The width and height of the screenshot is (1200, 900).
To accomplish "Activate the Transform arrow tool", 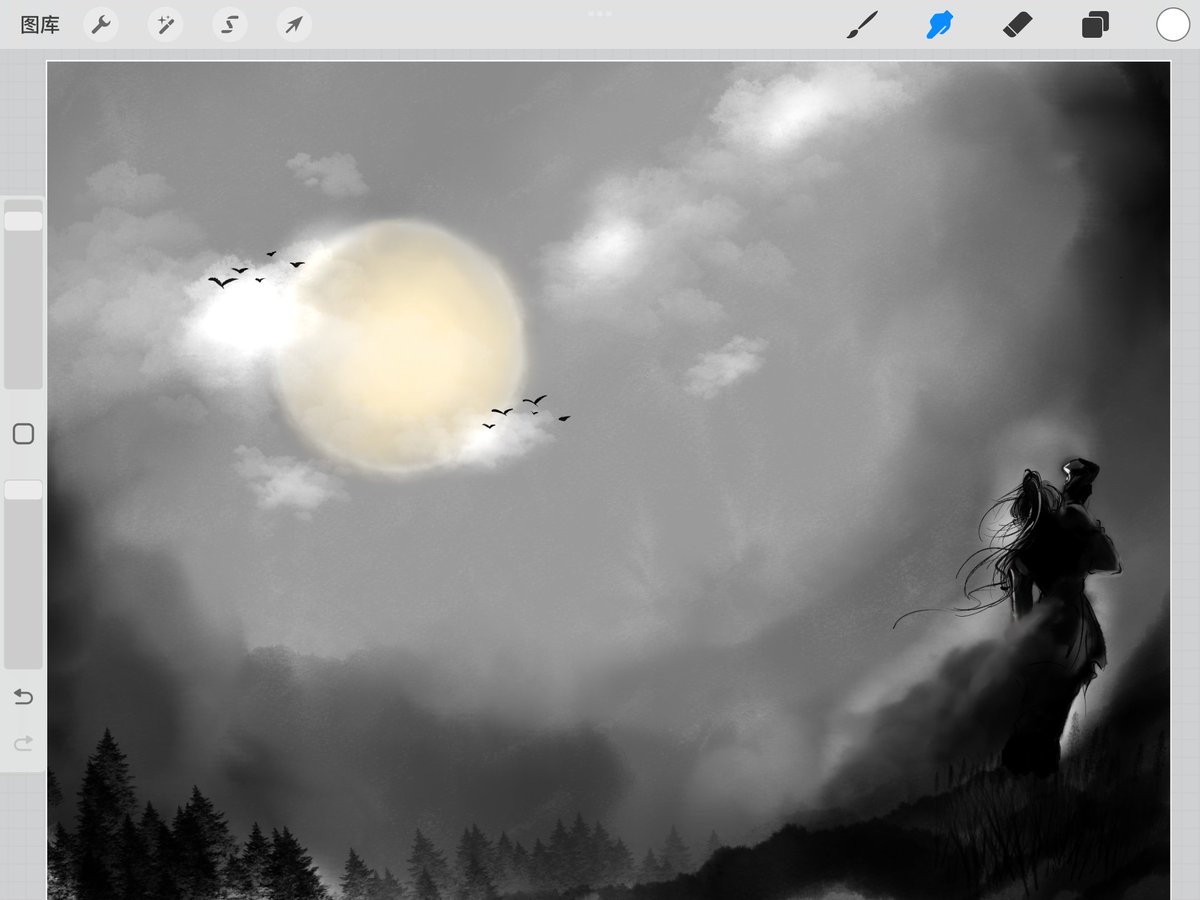I will pyautogui.click(x=293, y=25).
